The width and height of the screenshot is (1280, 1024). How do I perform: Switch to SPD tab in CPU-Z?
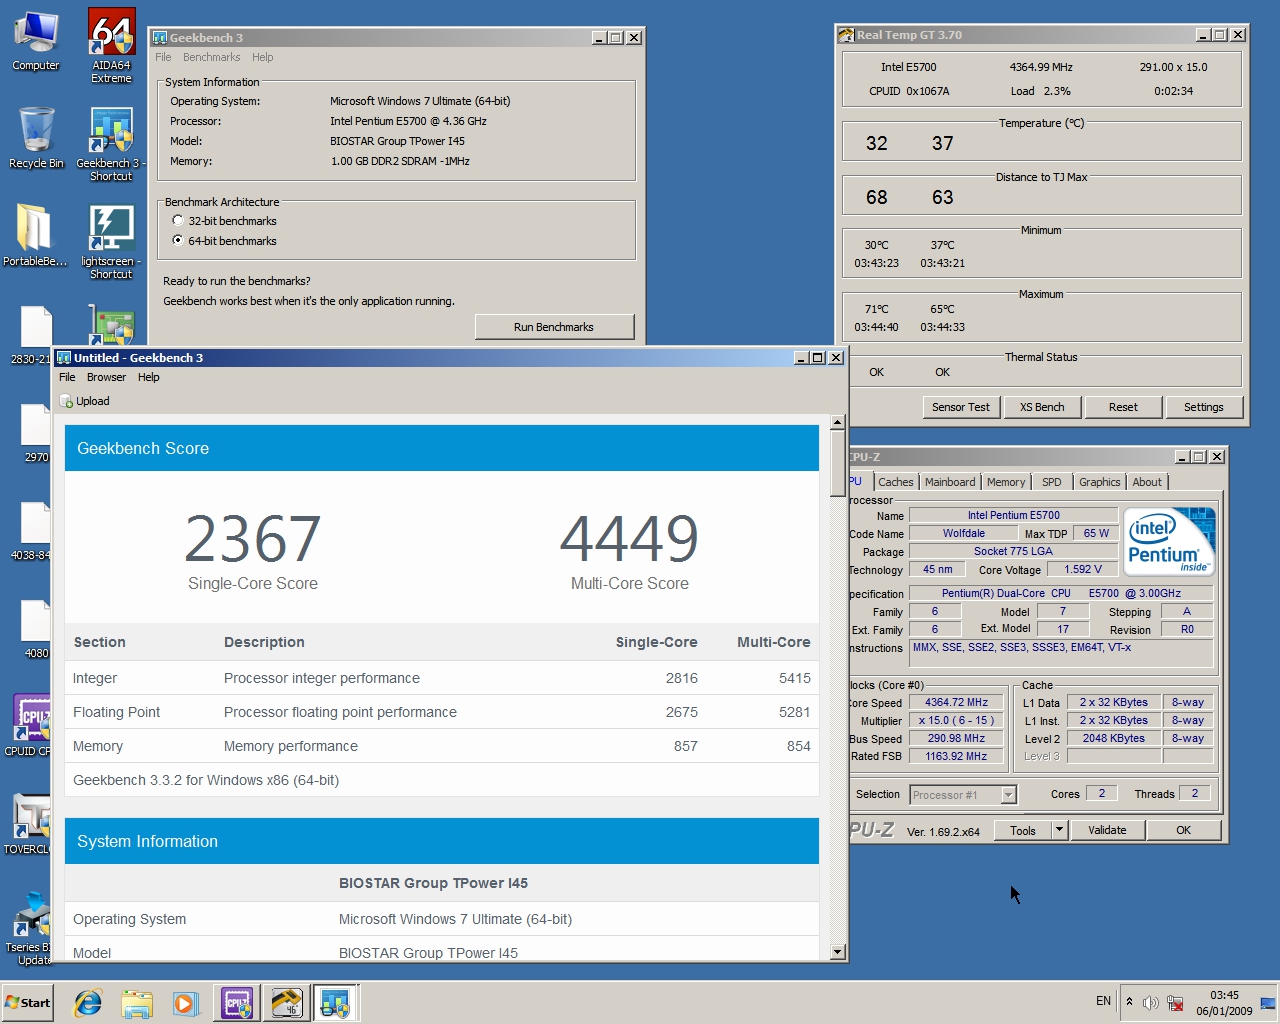1052,482
